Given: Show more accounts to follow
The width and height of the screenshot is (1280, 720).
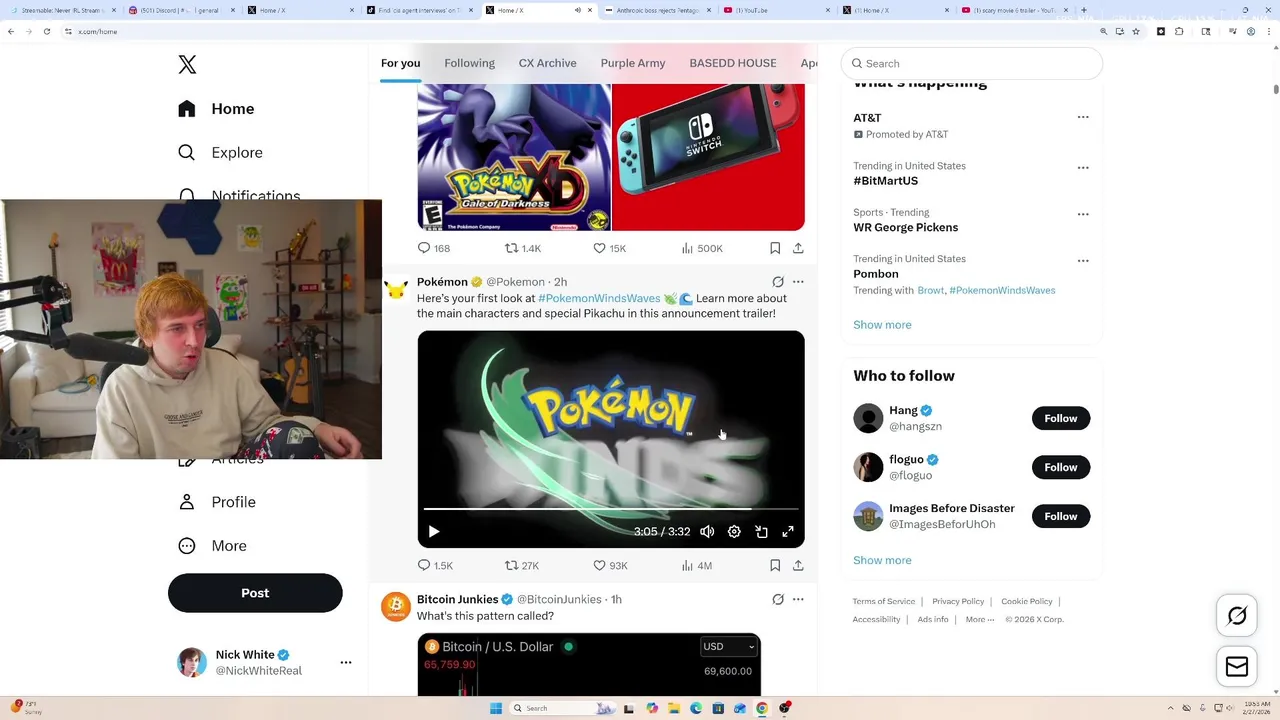Looking at the screenshot, I should 882,560.
